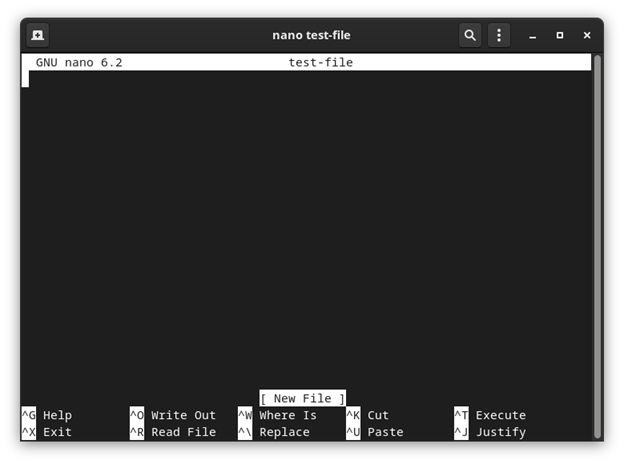This screenshot has width=624, height=464.
Task: Close the nano test-file terminal window
Action: click(x=587, y=35)
